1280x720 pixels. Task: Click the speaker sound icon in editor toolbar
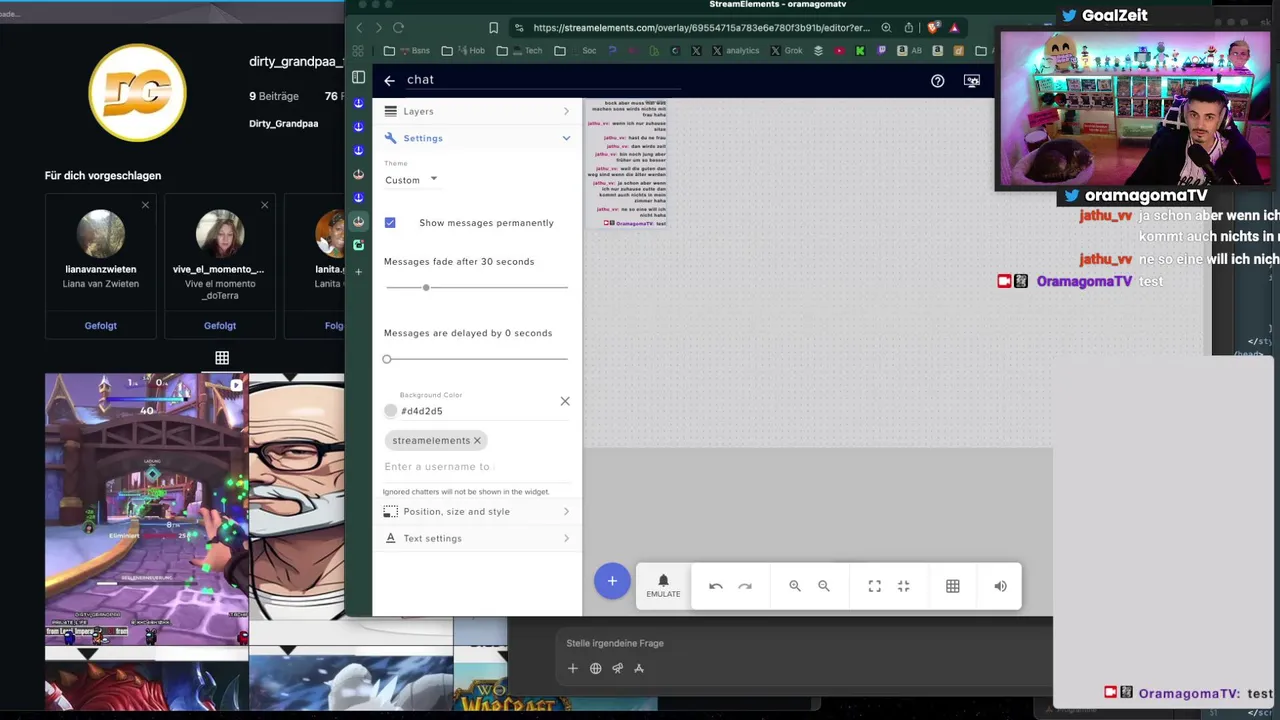pos(1001,586)
